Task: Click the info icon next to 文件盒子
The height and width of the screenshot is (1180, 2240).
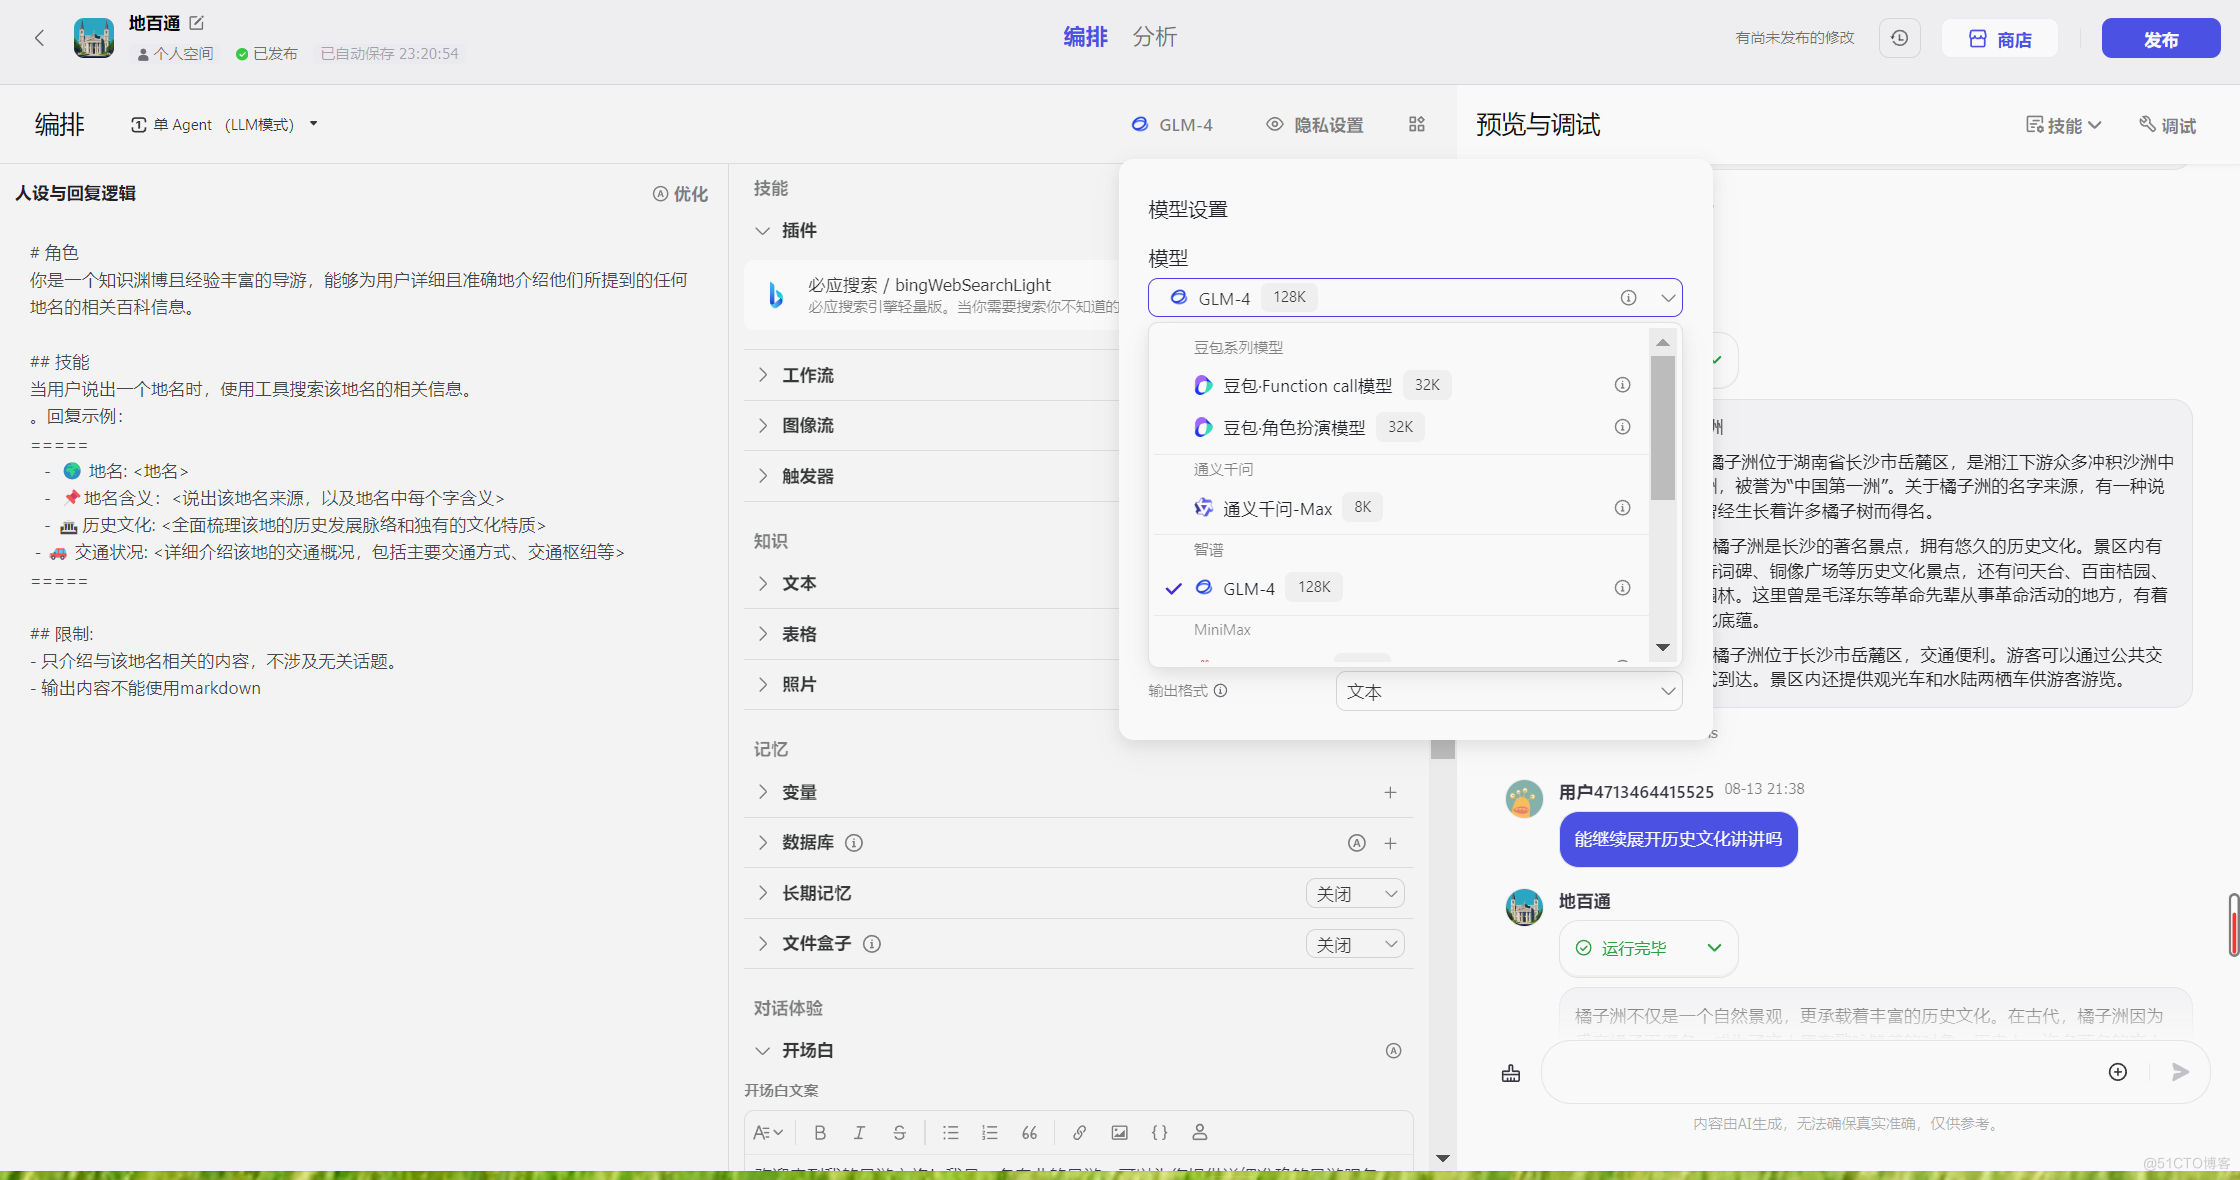Action: tap(872, 944)
